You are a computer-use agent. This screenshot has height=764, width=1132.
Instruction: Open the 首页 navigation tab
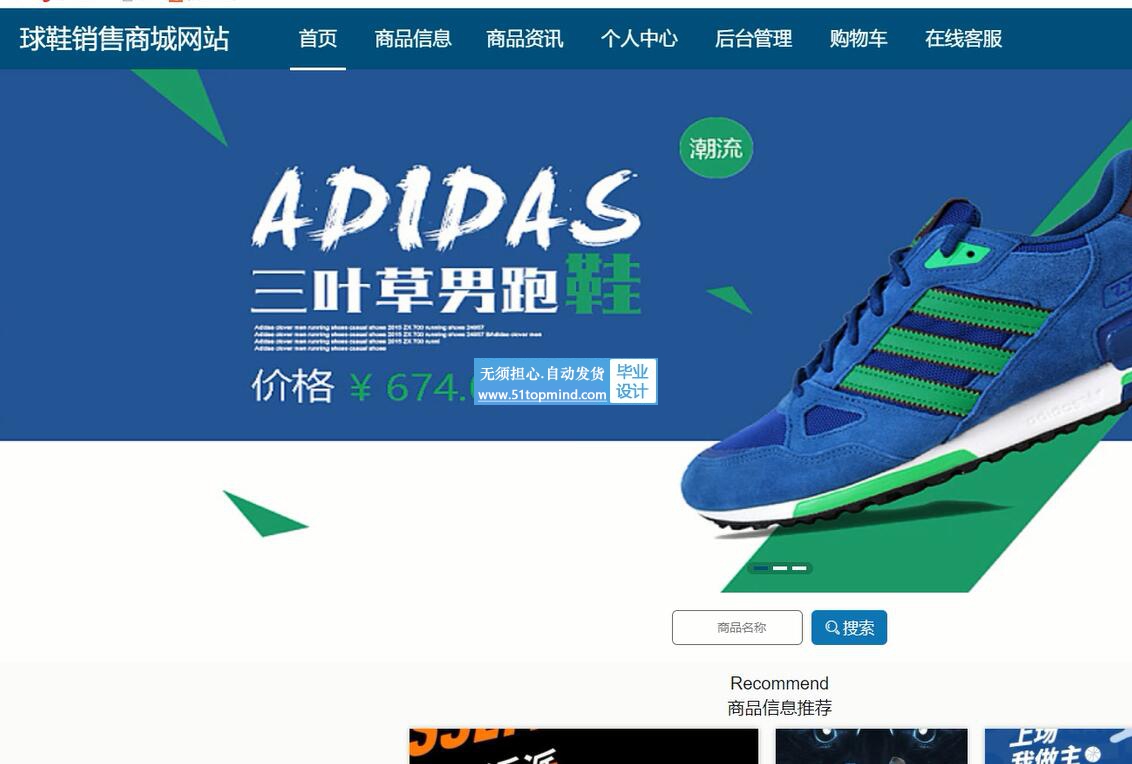click(x=318, y=39)
